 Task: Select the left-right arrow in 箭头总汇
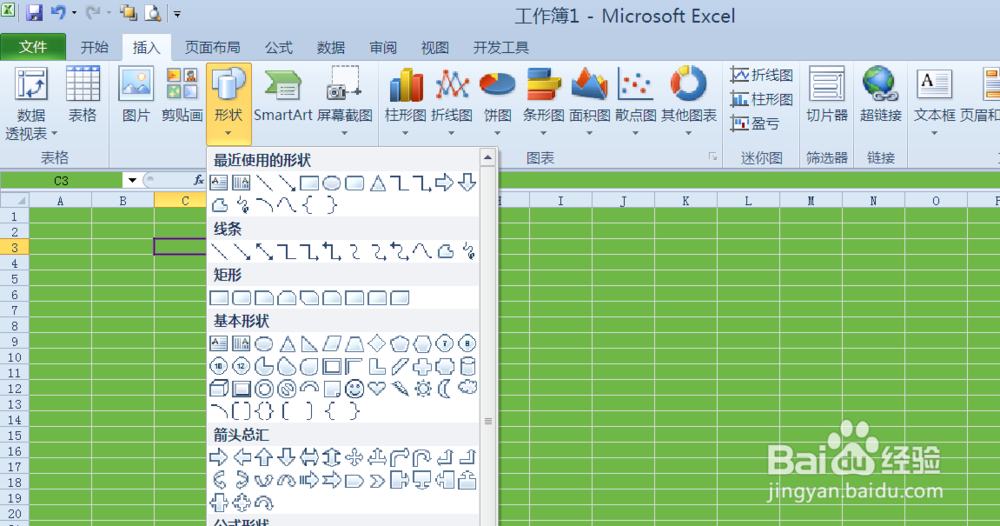(x=309, y=457)
